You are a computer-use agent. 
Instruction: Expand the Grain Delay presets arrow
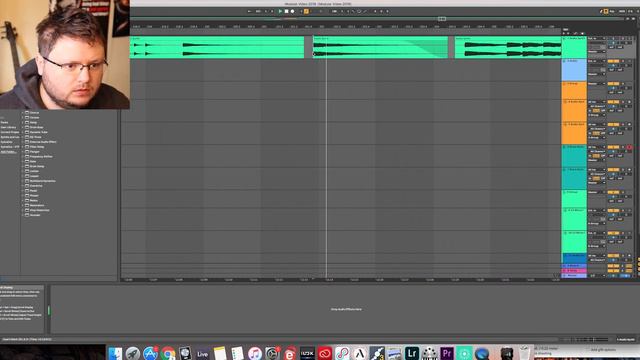(23, 167)
